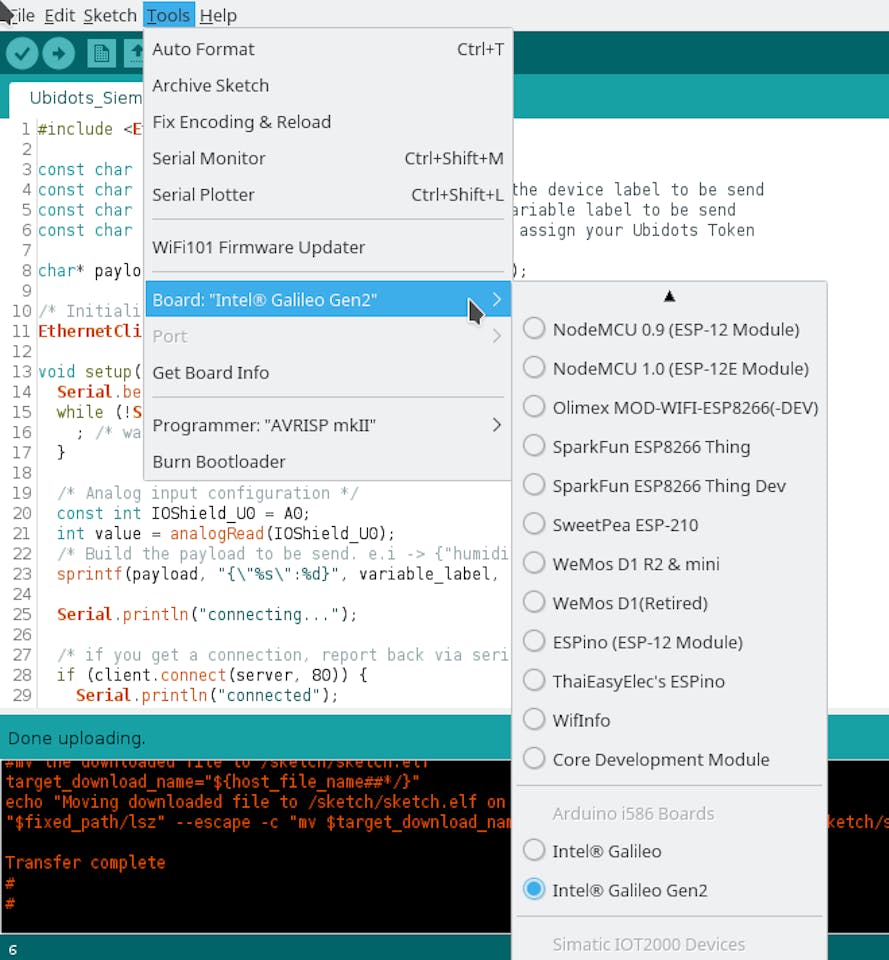Select the SparkFun ESP8266 Thing board

click(x=669, y=447)
